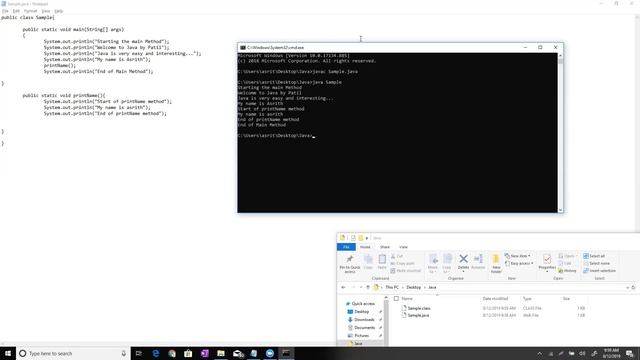
Task: Click the Command Prompt scrollbar down arrow
Action: [x=560, y=210]
